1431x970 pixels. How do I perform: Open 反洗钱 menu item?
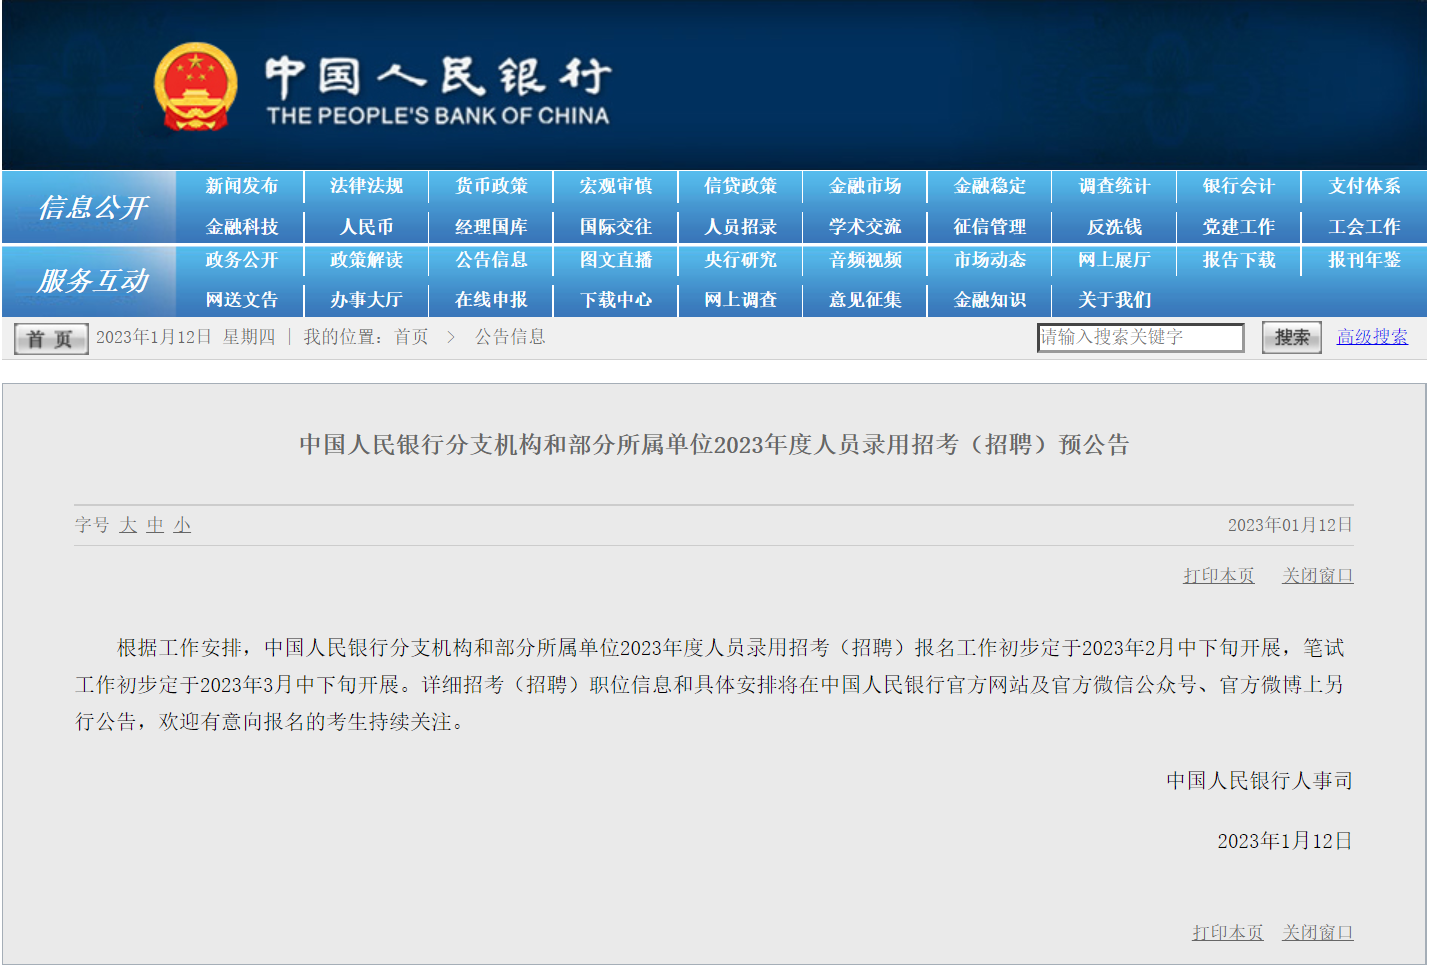(1114, 227)
